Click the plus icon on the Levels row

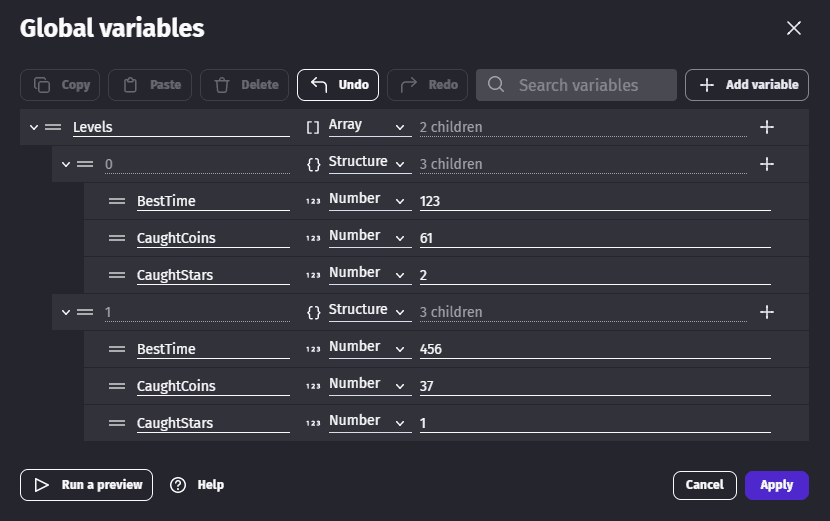click(x=767, y=127)
